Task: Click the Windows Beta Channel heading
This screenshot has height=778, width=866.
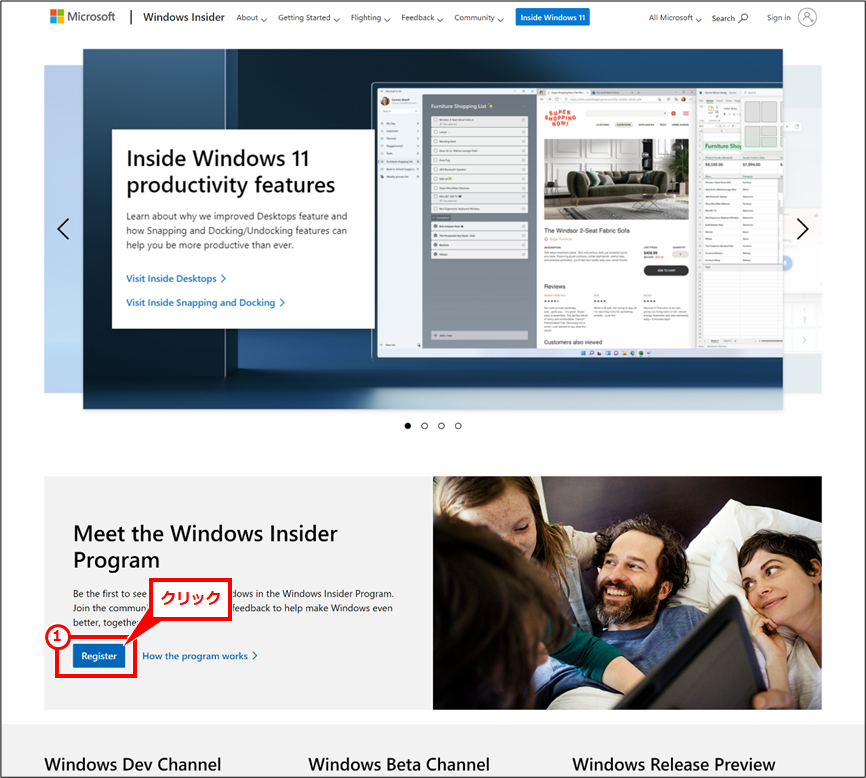Action: coord(399,765)
